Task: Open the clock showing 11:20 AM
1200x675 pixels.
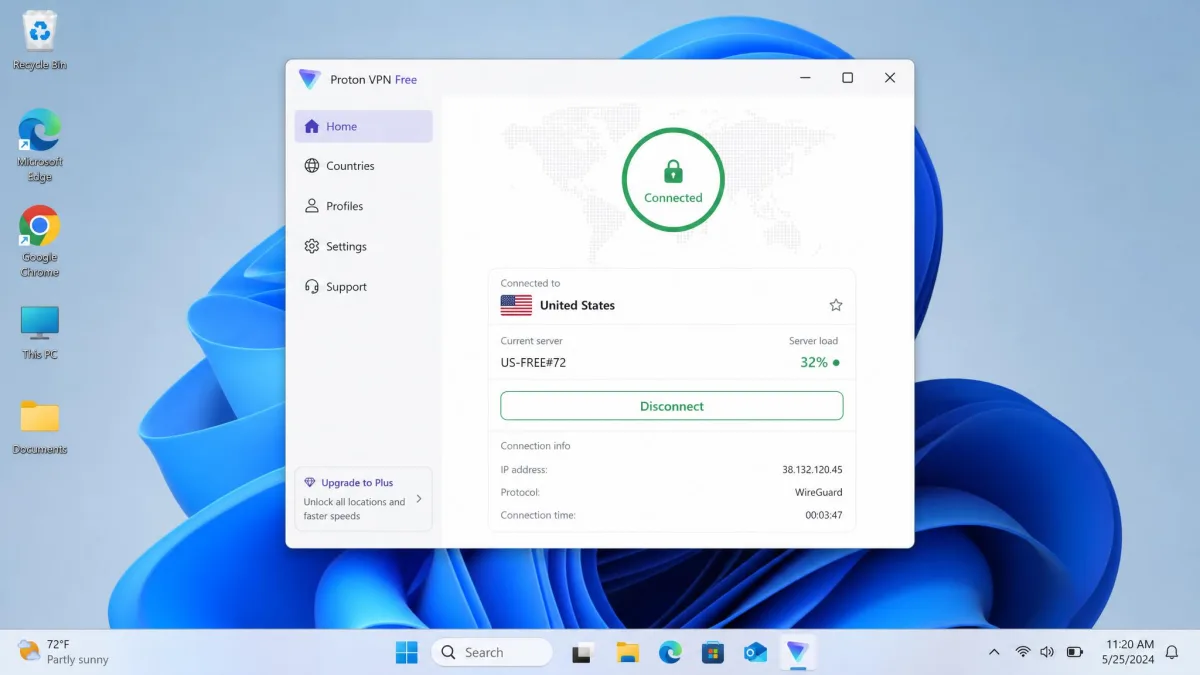Action: tap(1129, 652)
